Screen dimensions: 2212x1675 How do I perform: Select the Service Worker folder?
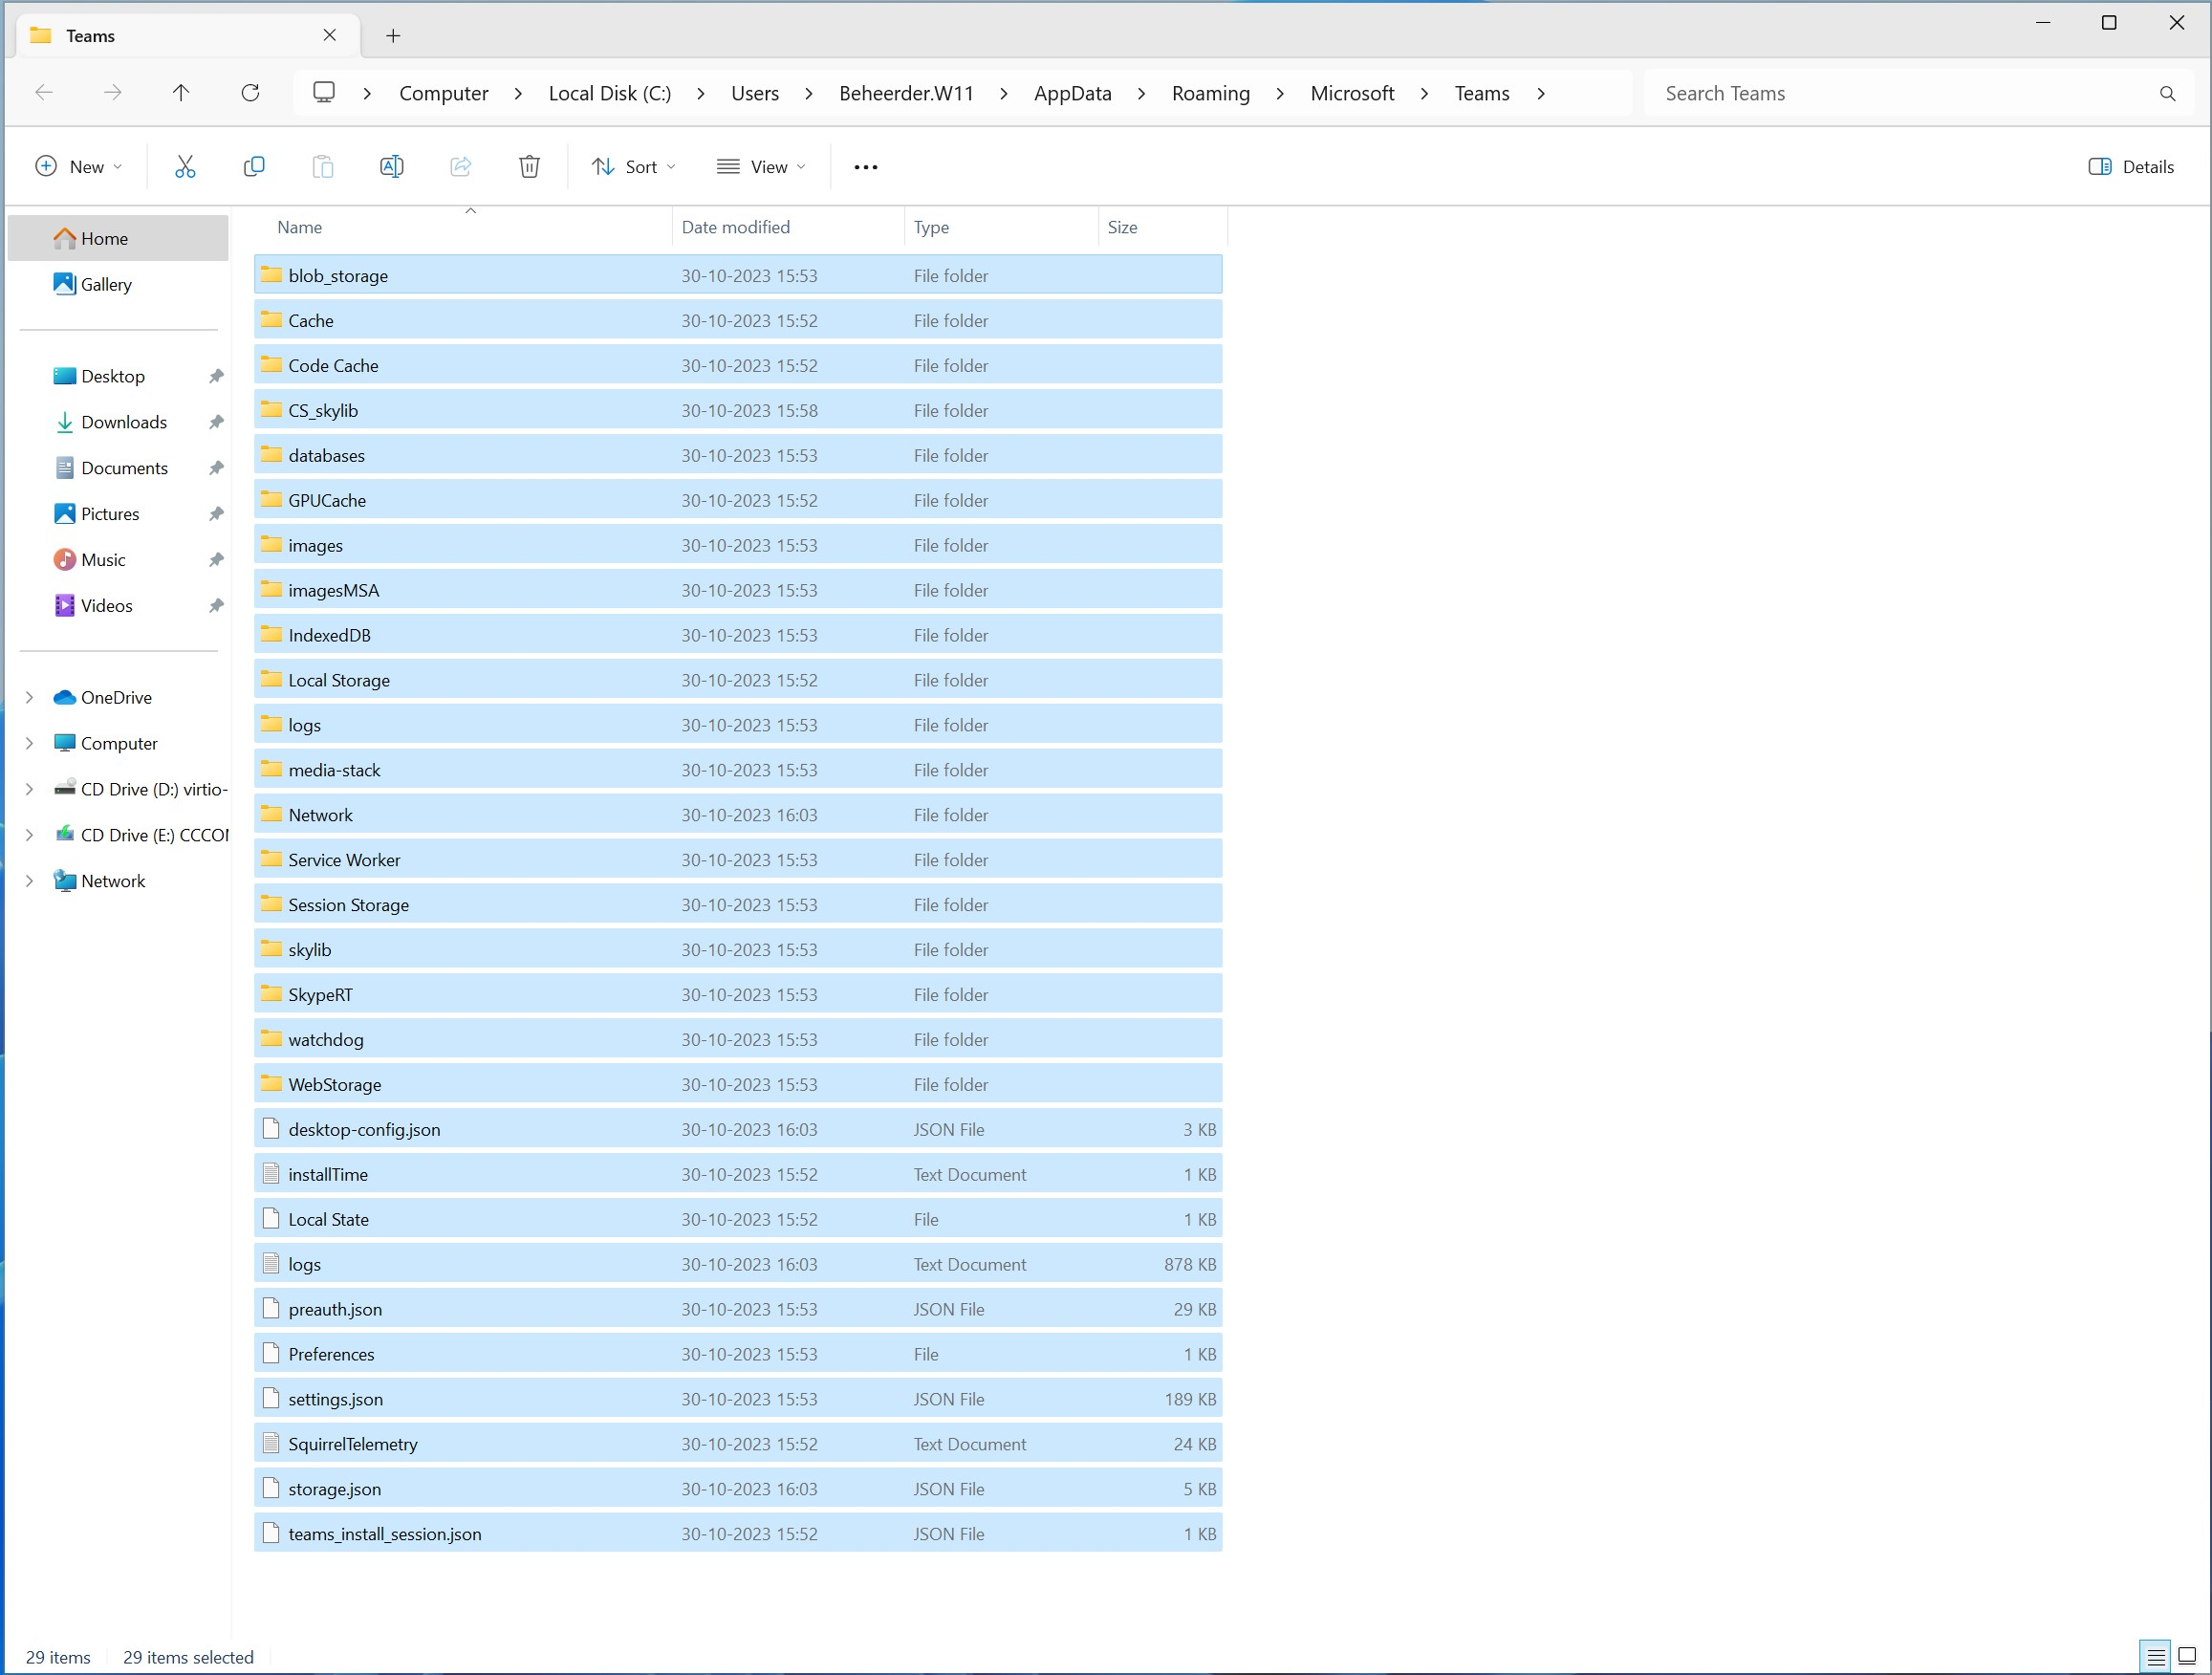(x=738, y=860)
